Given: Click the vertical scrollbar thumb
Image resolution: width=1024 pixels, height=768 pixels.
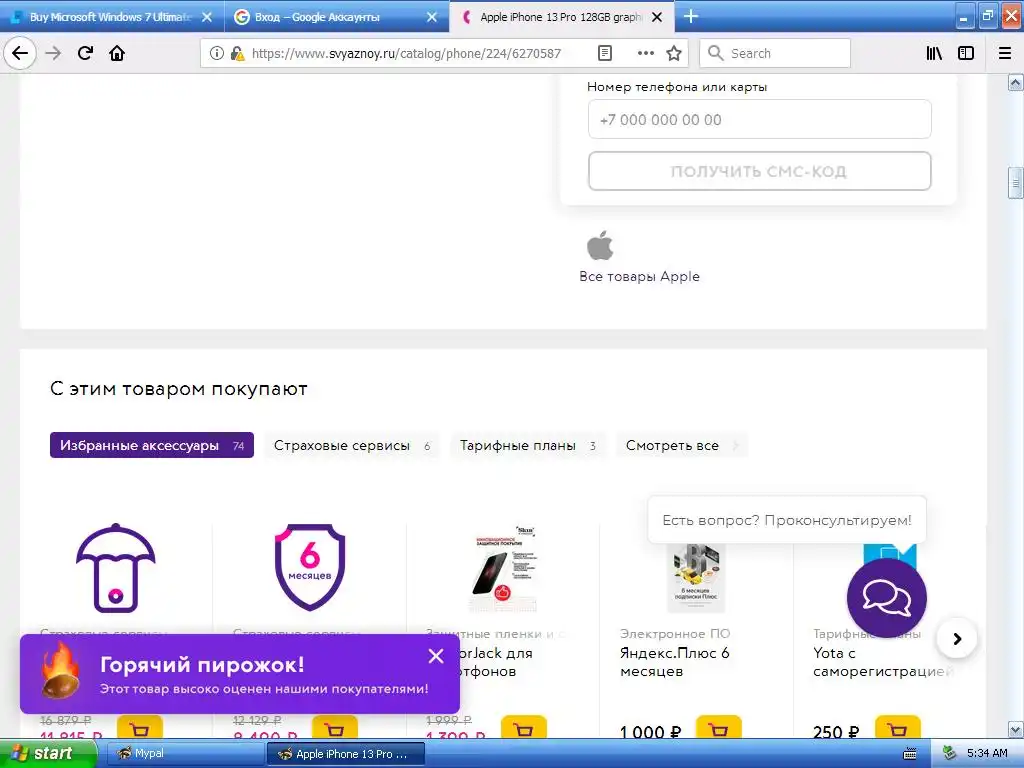Looking at the screenshot, I should click(x=1015, y=183).
